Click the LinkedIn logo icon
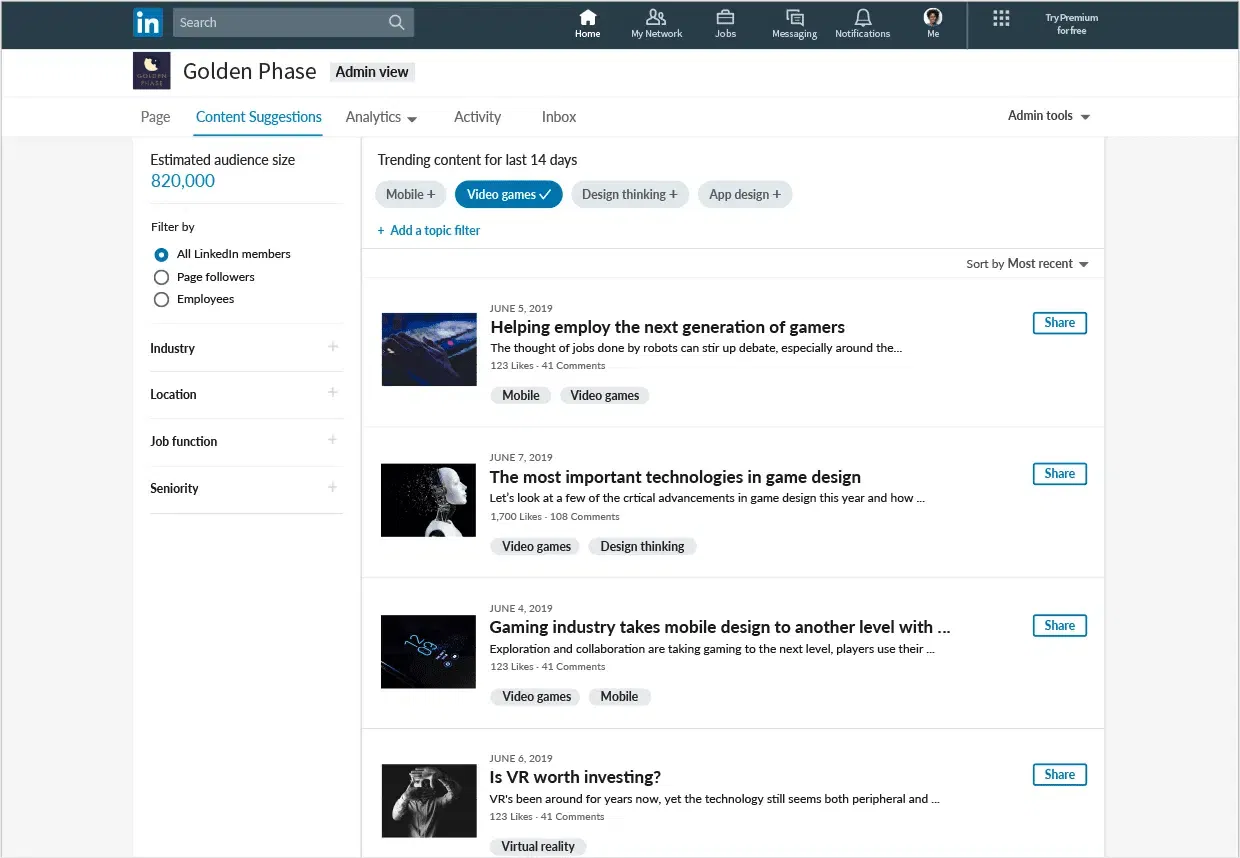The height and width of the screenshot is (858, 1240). click(148, 22)
